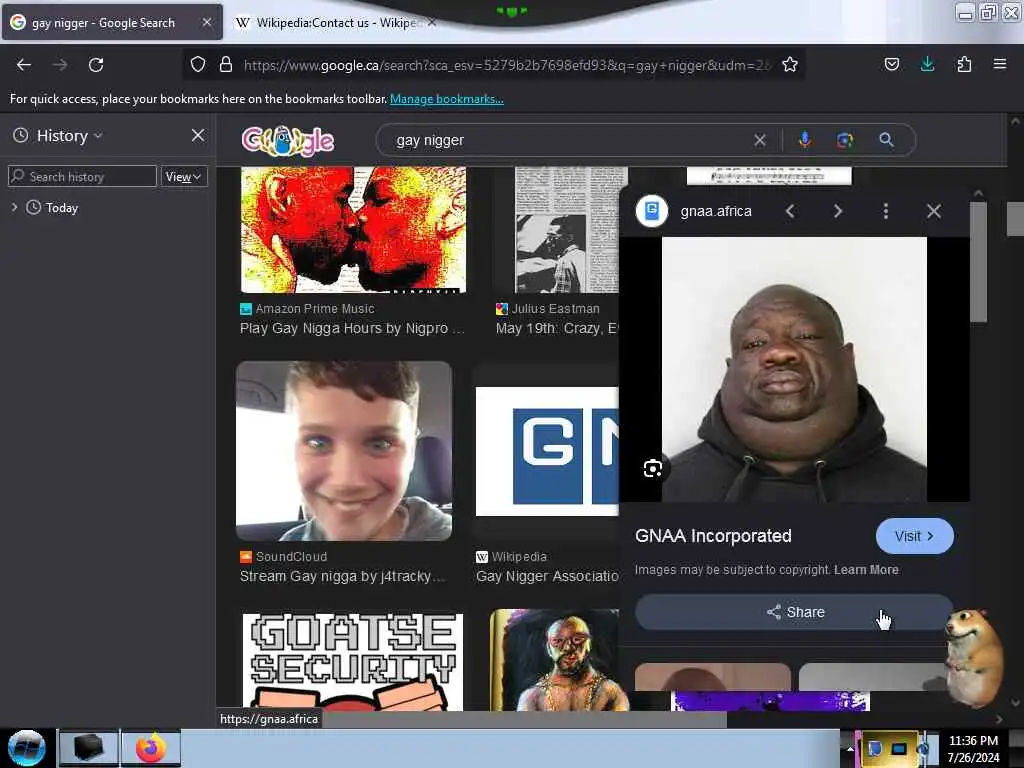Image resolution: width=1024 pixels, height=768 pixels.
Task: Click the Google doodle logo
Action: (x=287, y=140)
